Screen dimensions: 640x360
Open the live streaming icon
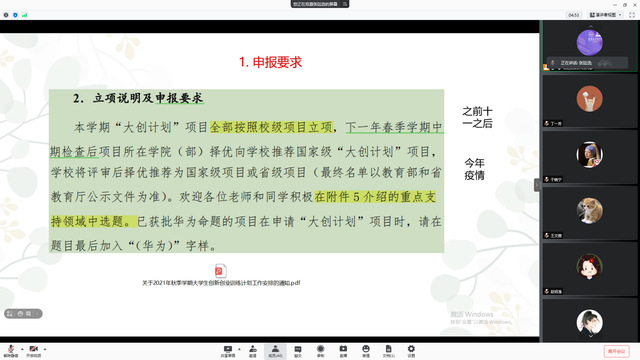click(x=343, y=351)
